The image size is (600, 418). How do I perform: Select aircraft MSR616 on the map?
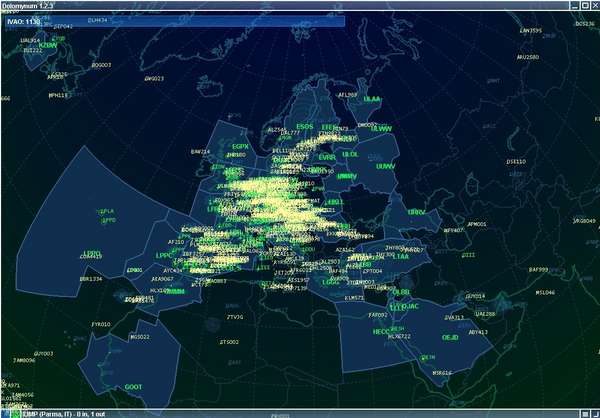442,373
